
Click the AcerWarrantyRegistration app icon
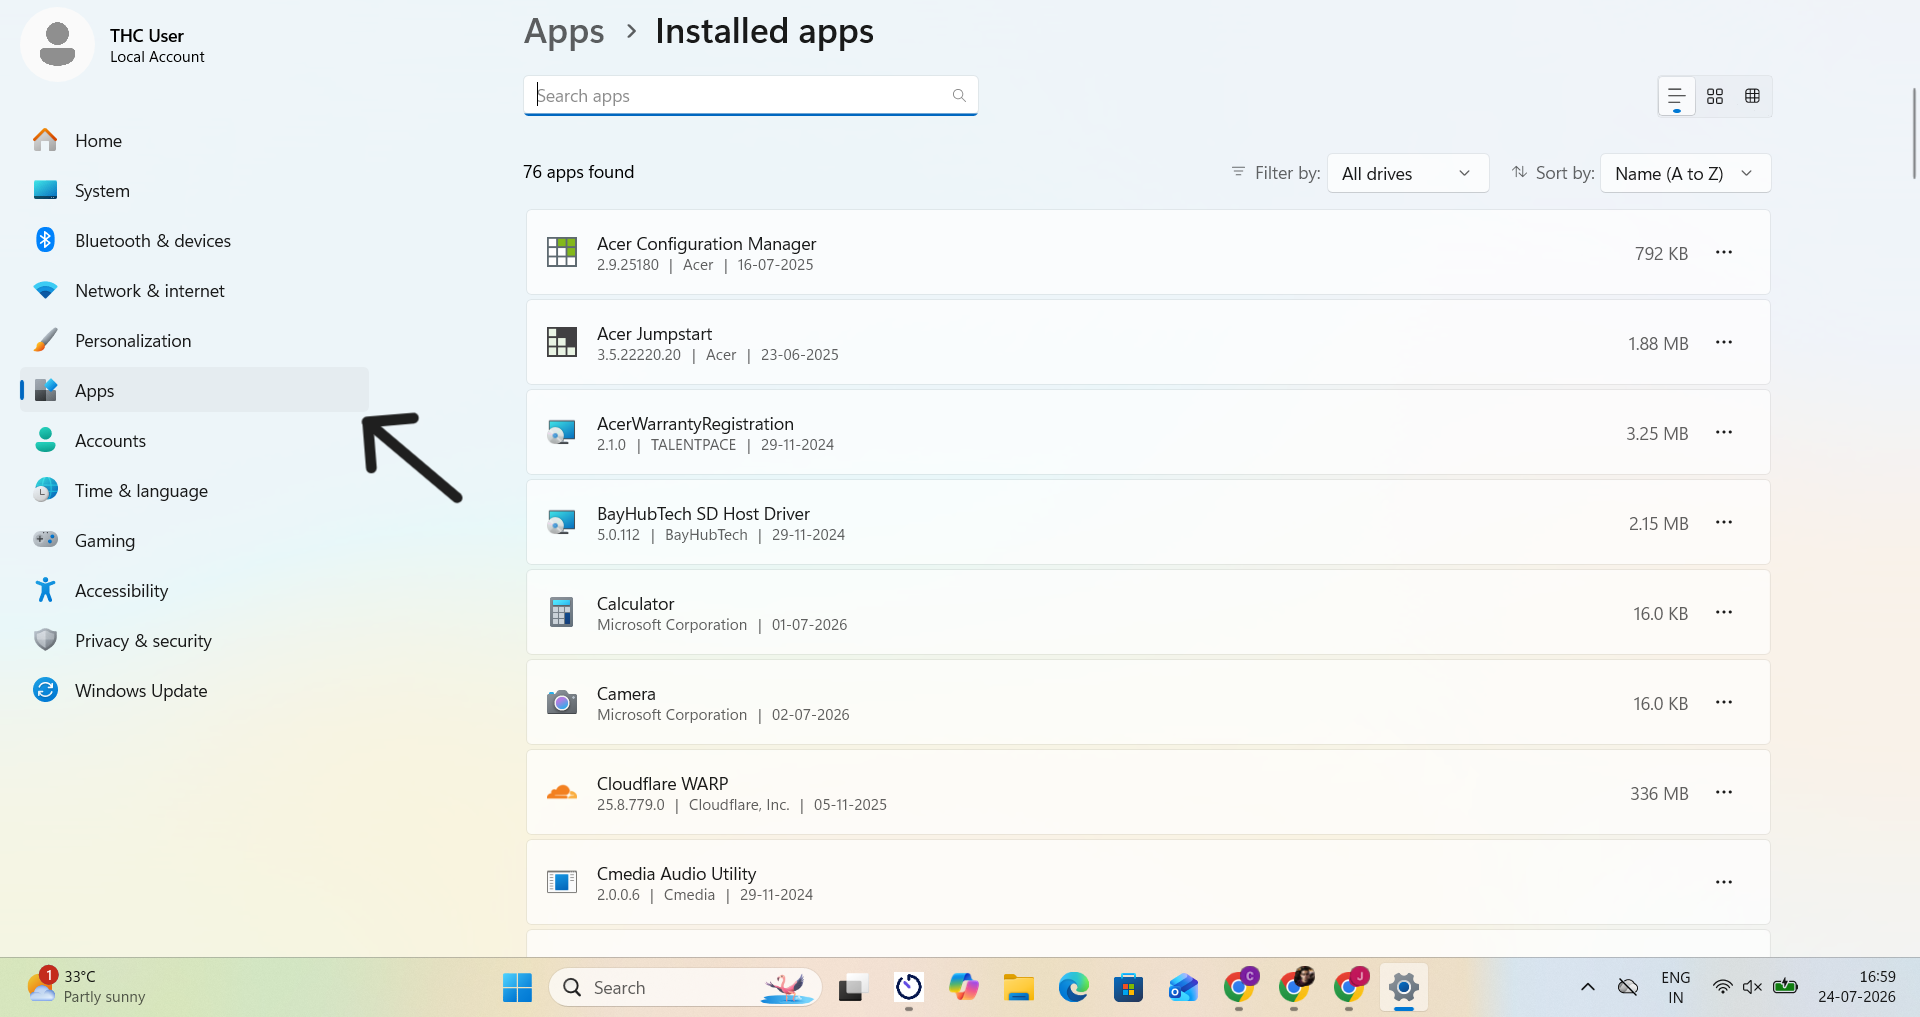[x=562, y=432]
